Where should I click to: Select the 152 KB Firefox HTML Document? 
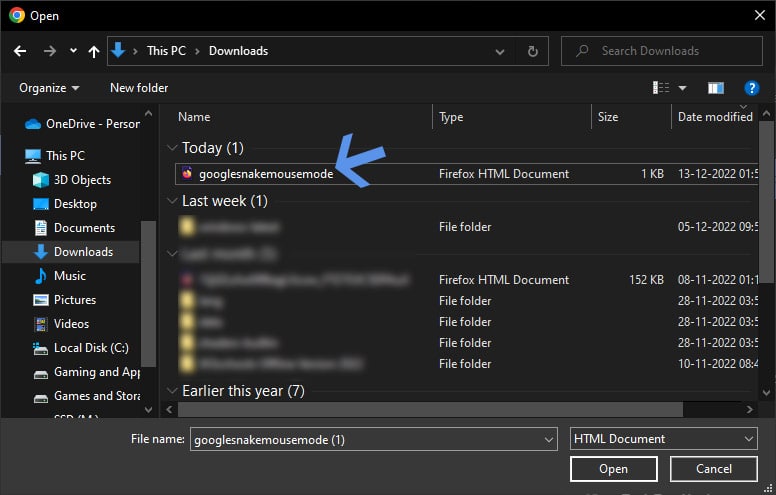point(466,280)
